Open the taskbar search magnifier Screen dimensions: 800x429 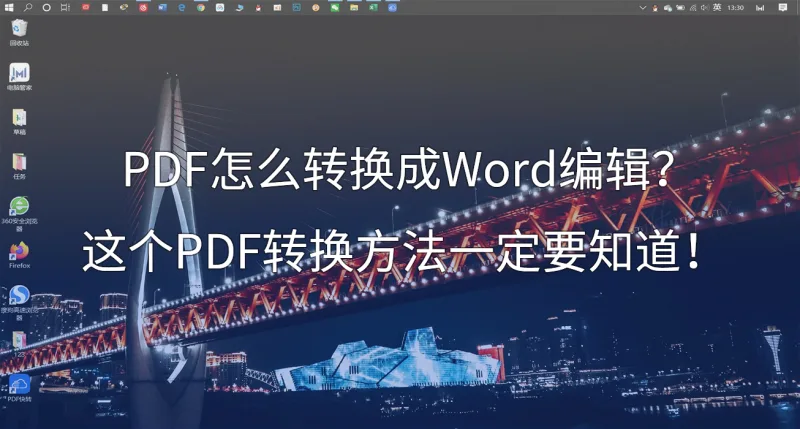point(28,8)
